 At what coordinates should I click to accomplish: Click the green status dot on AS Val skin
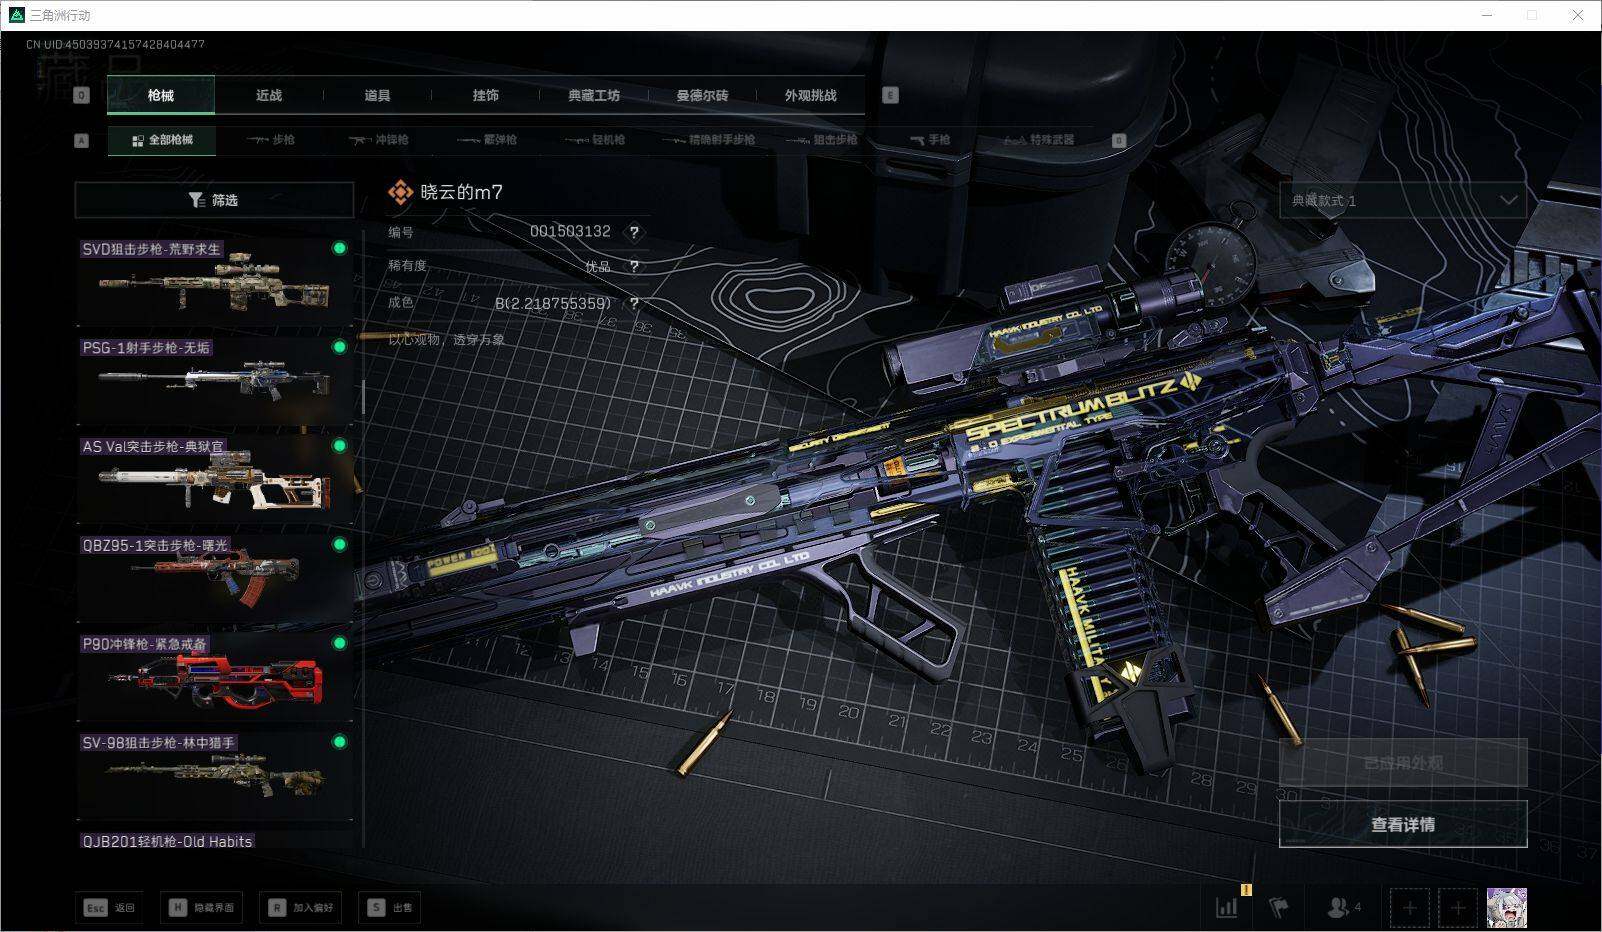point(339,446)
